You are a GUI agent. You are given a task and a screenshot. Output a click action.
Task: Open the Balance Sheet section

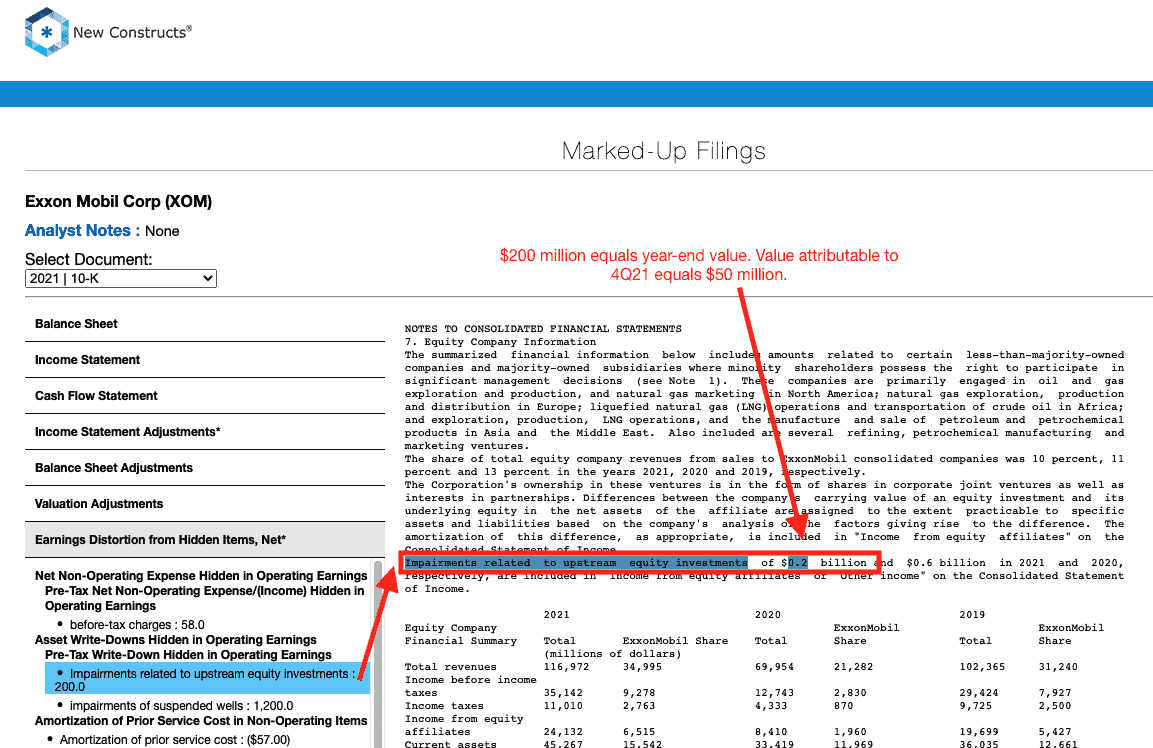click(205, 324)
